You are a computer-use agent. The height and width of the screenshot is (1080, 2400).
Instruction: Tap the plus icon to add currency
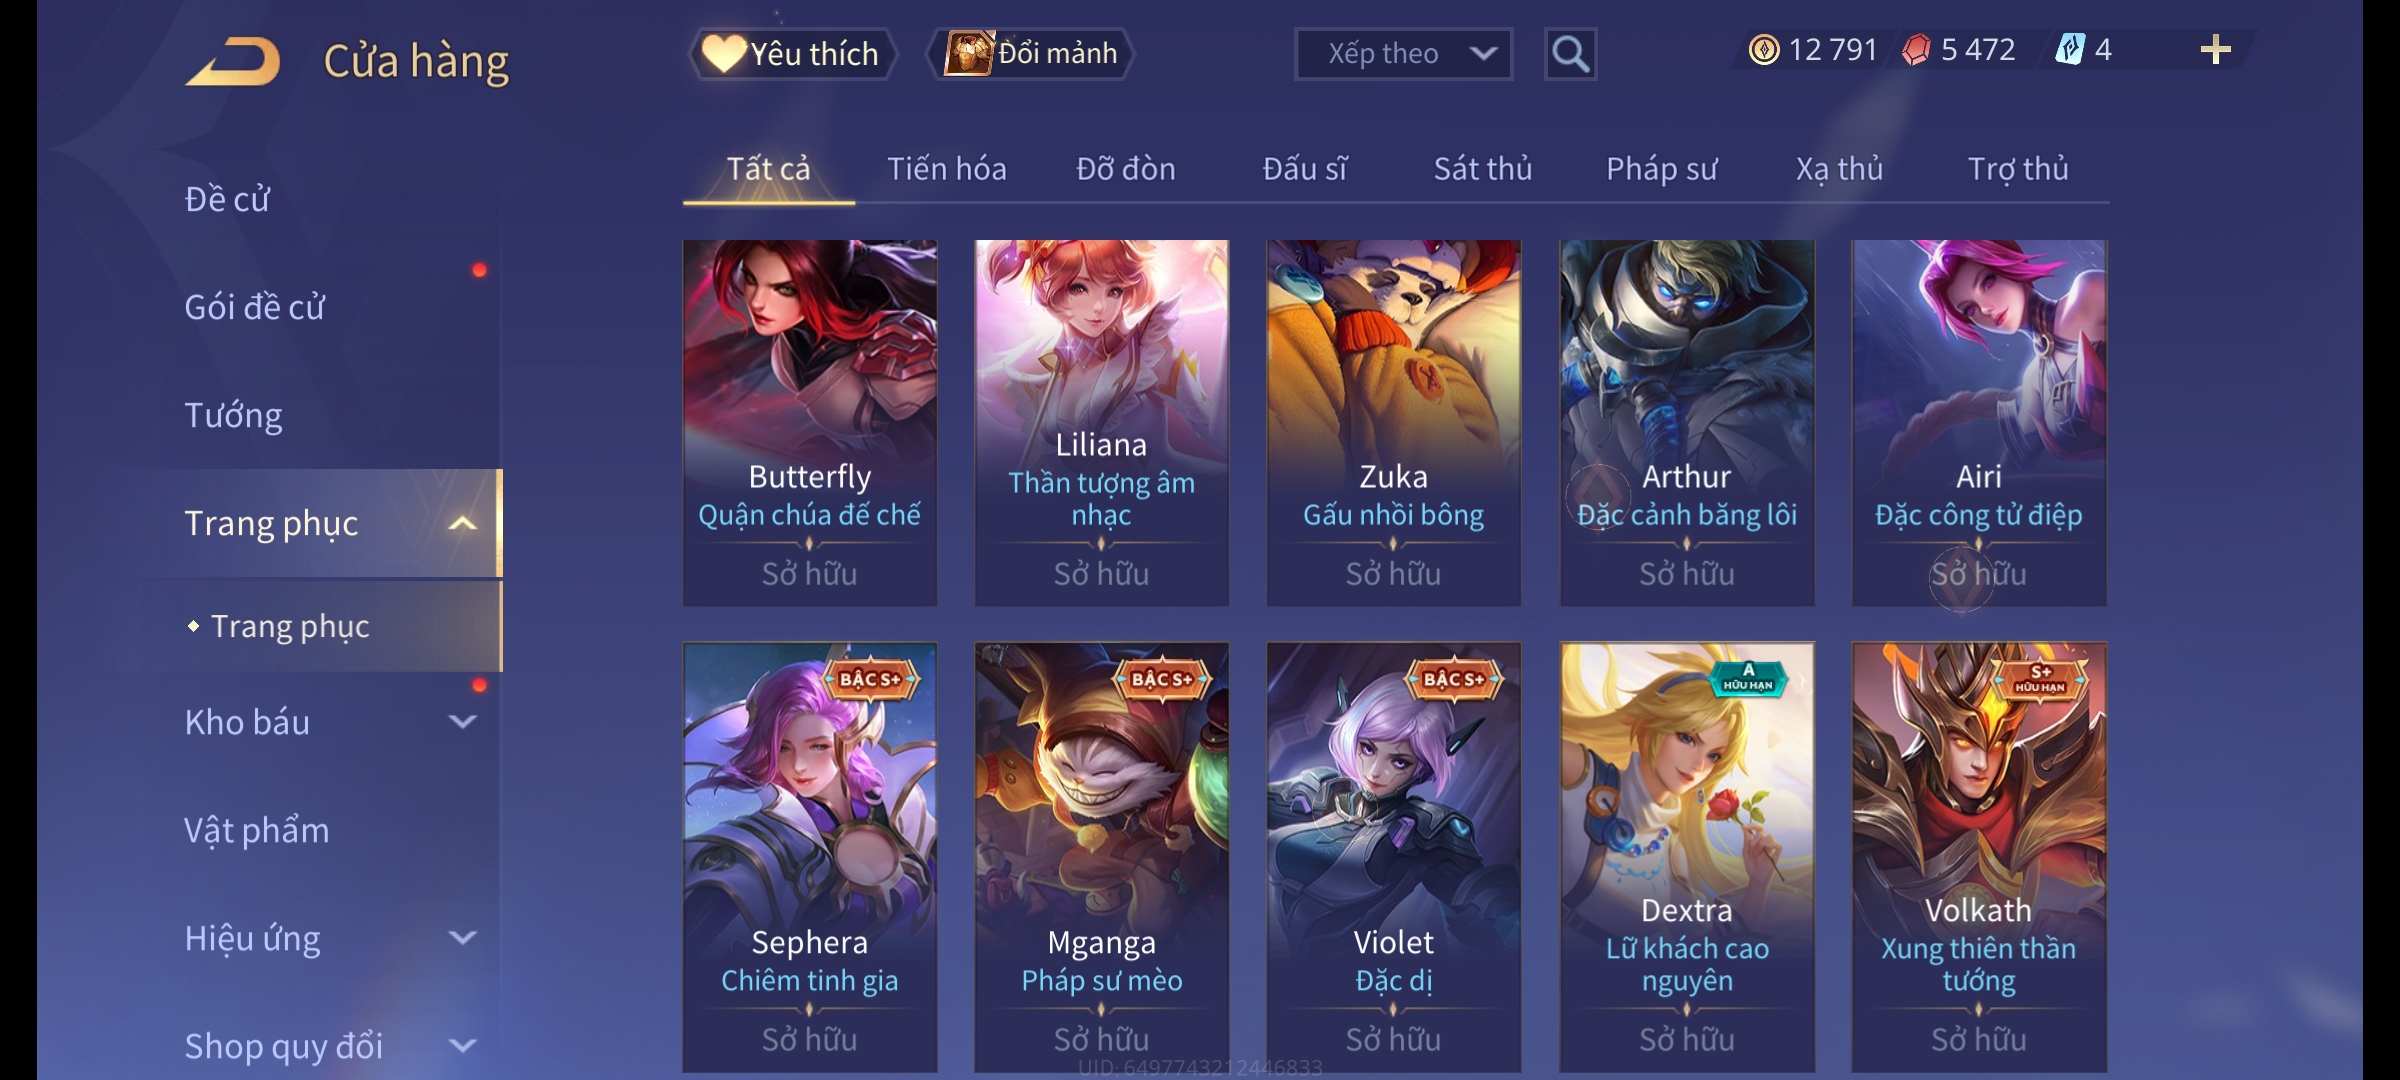coord(2216,50)
